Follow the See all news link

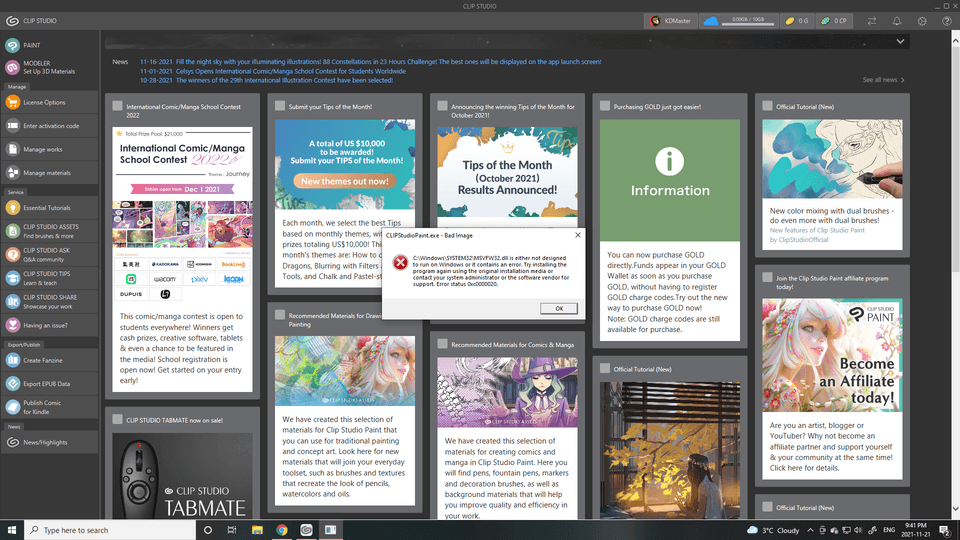(x=883, y=80)
